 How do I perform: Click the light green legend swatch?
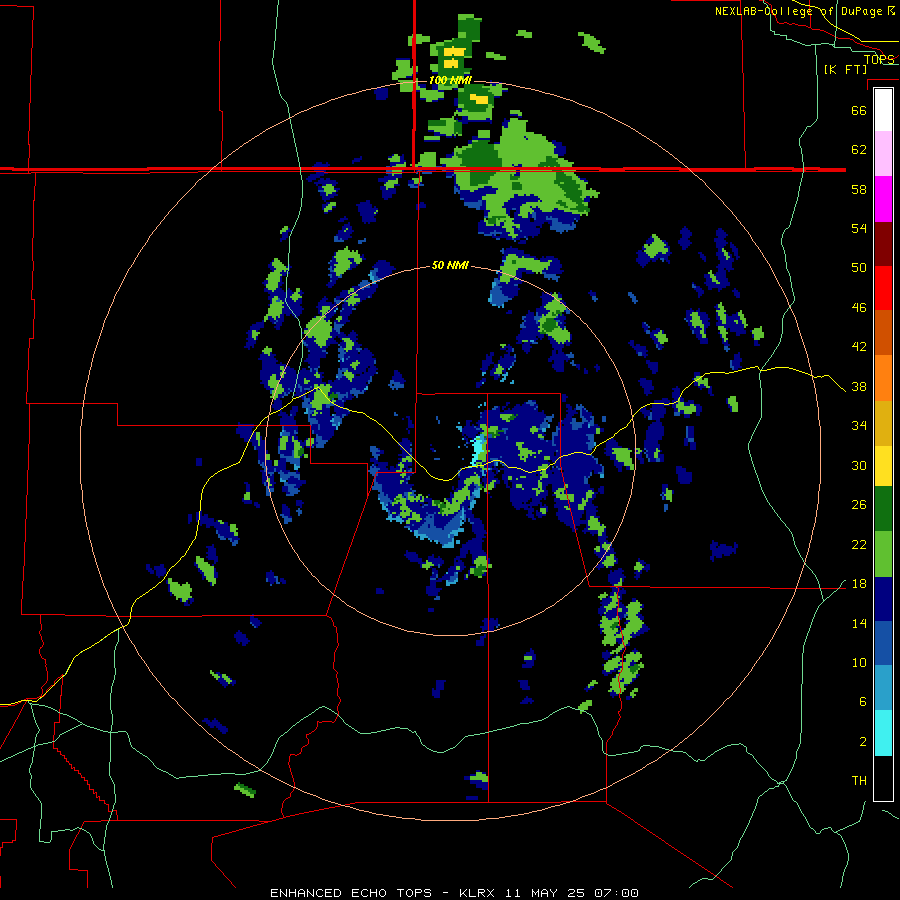[883, 554]
